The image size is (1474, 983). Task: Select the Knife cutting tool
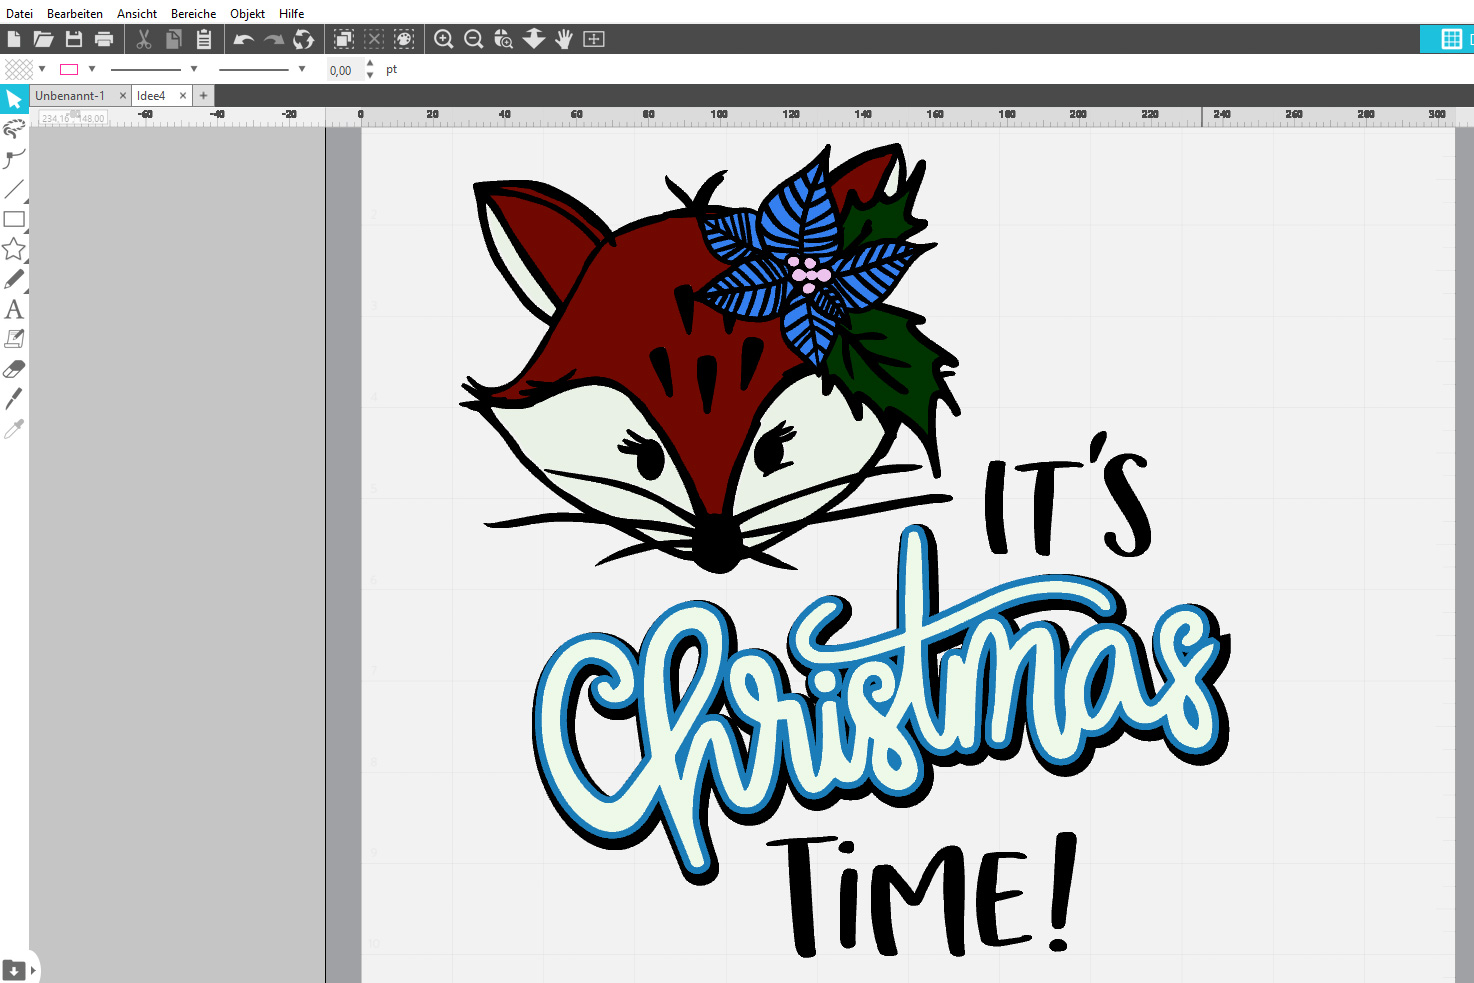[14, 399]
